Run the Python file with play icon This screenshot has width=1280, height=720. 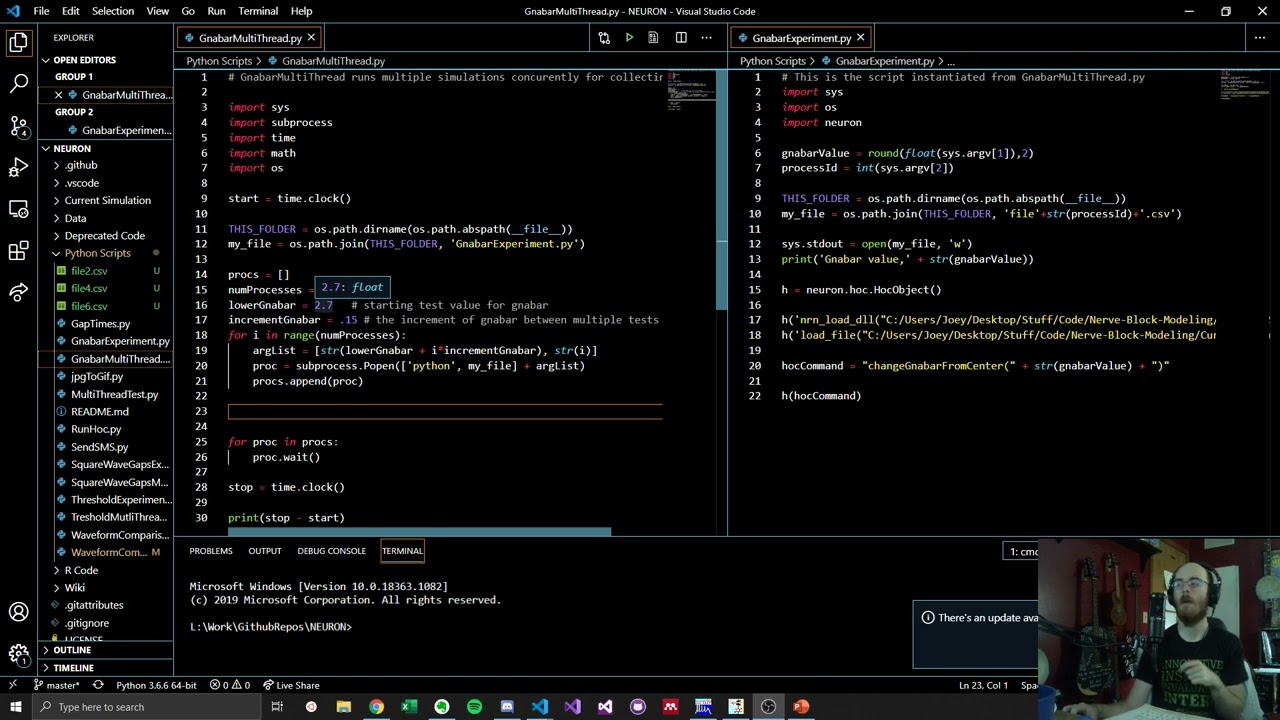tap(629, 38)
